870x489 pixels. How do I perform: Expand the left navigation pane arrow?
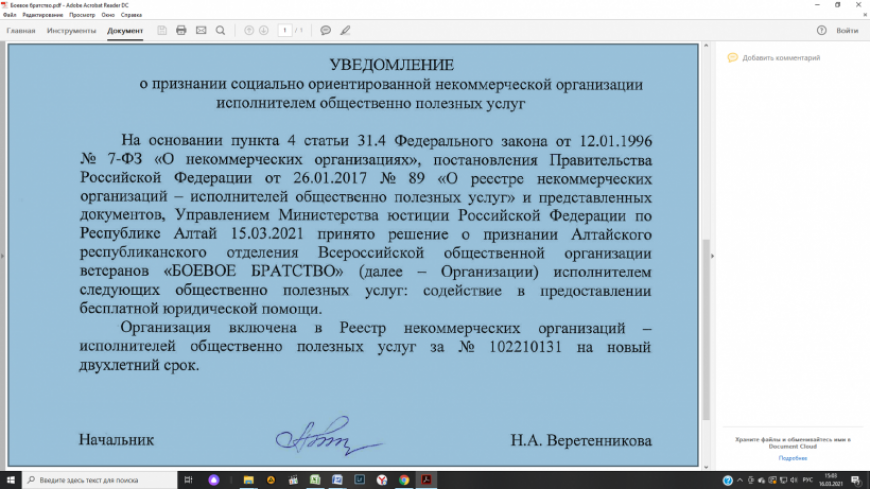[2, 256]
